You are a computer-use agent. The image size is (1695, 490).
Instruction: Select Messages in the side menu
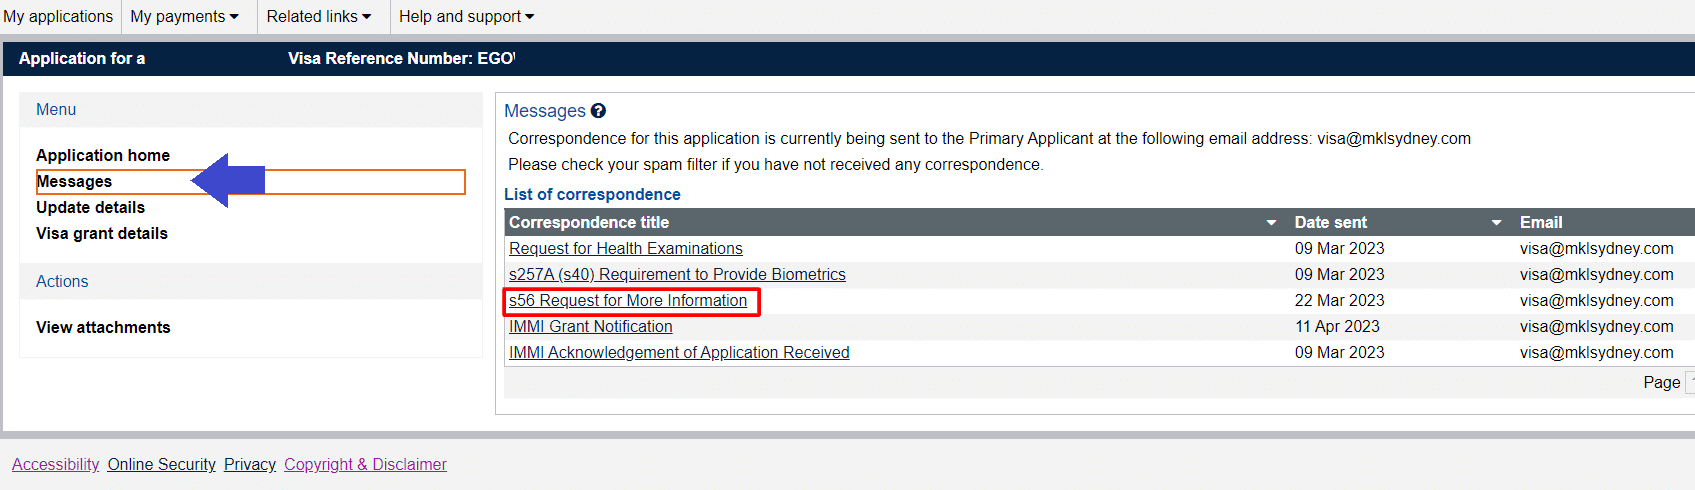pyautogui.click(x=74, y=181)
